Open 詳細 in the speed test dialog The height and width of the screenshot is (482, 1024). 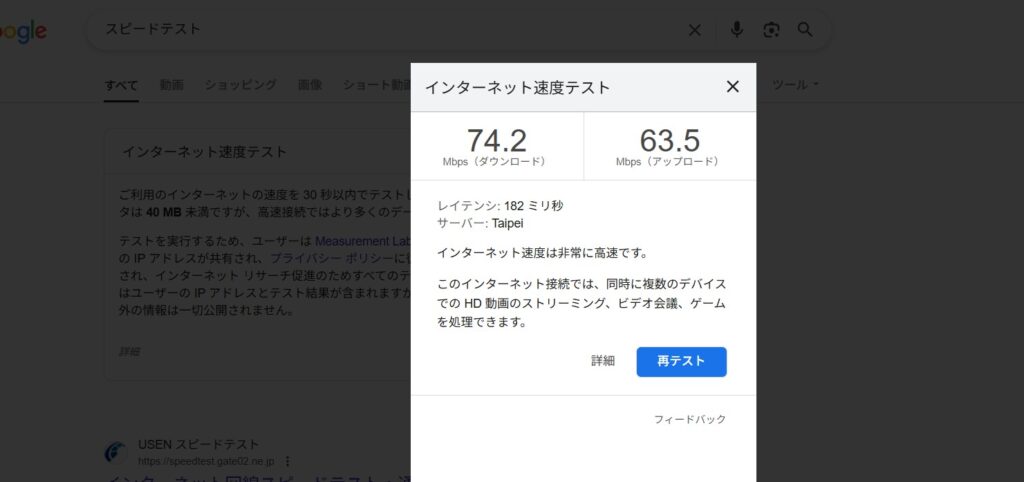[603, 361]
